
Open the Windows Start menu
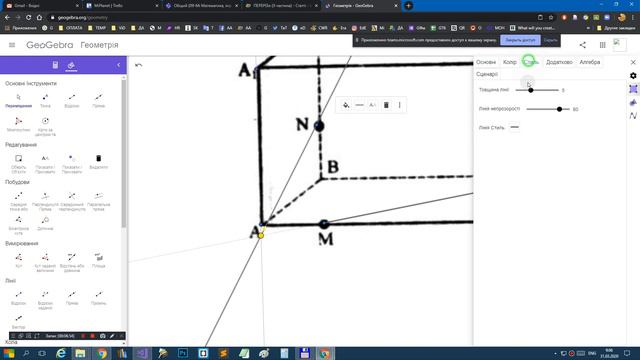pos(9,353)
